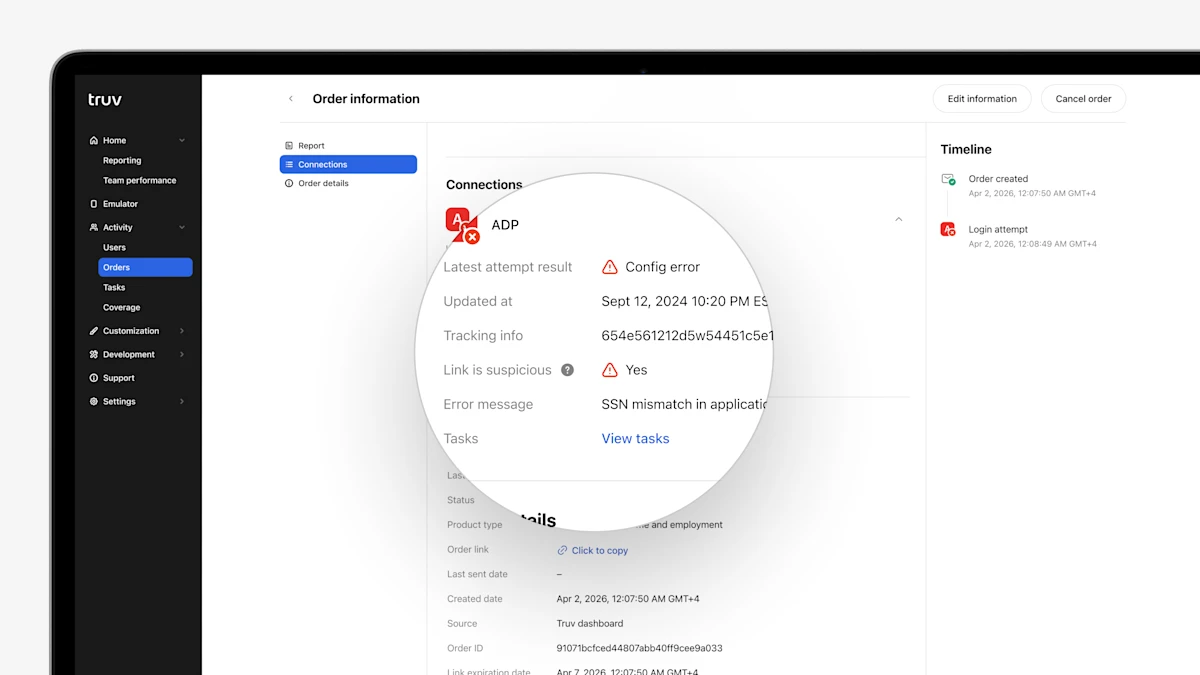Open Reporting in the sidebar
The image size is (1200, 675).
click(x=122, y=161)
